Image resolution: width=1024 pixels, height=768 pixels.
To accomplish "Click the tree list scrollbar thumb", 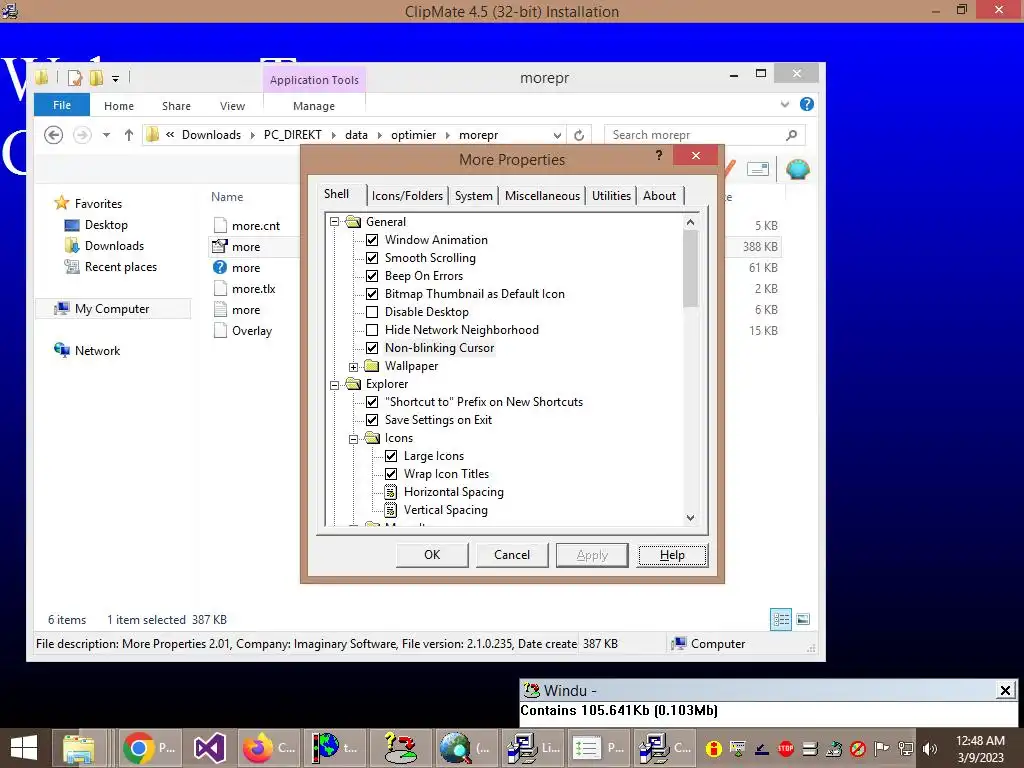I will coord(690,268).
